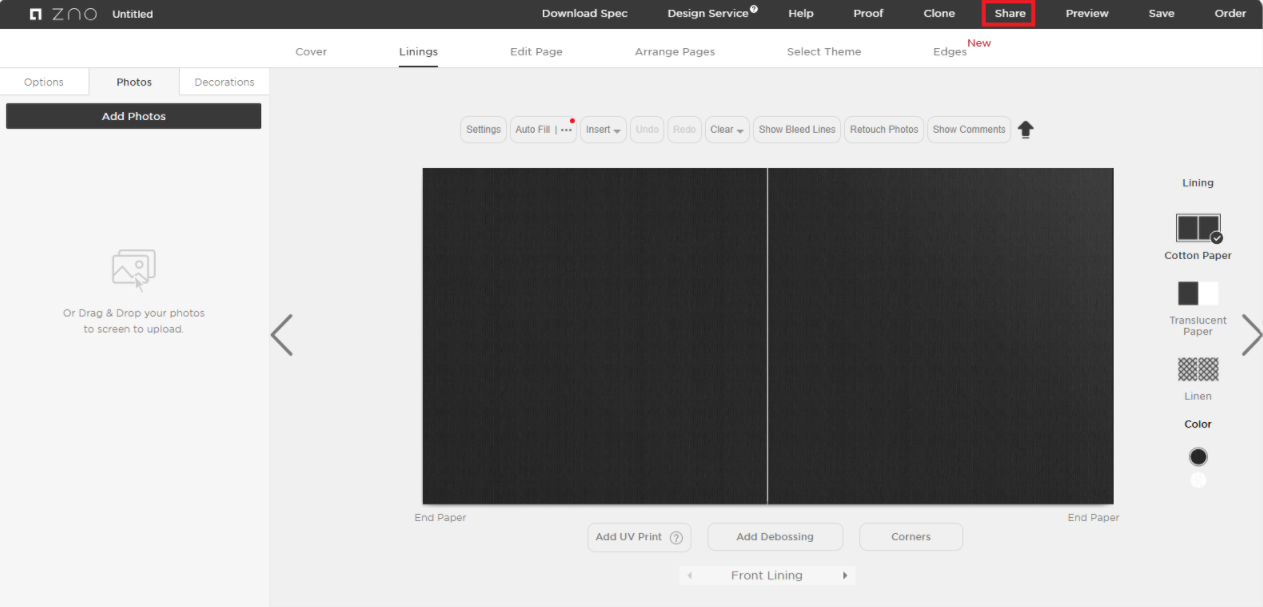The image size is (1263, 607).
Task: Open the Front Lining selector
Action: (767, 575)
